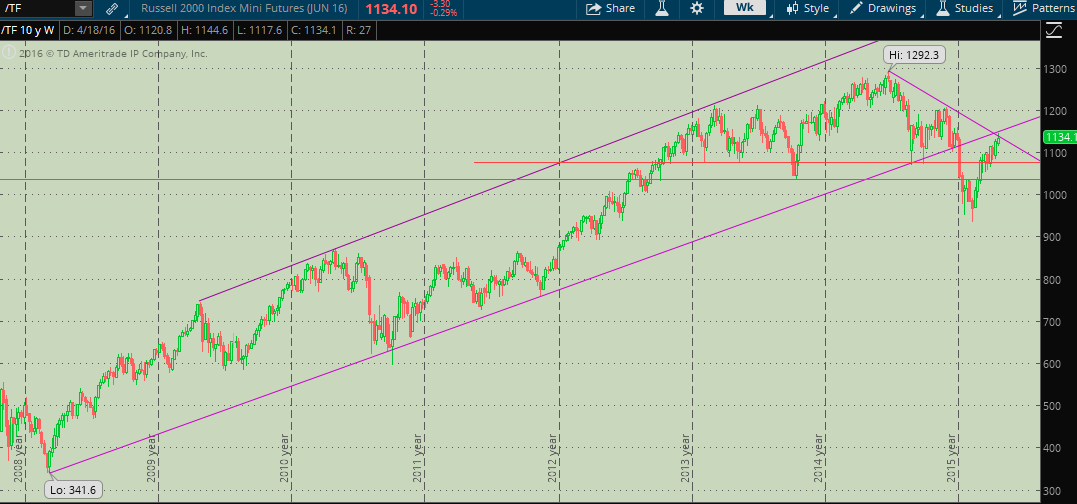The image size is (1077, 504).
Task: Click the /TF 10 y W label
Action: [x=29, y=31]
